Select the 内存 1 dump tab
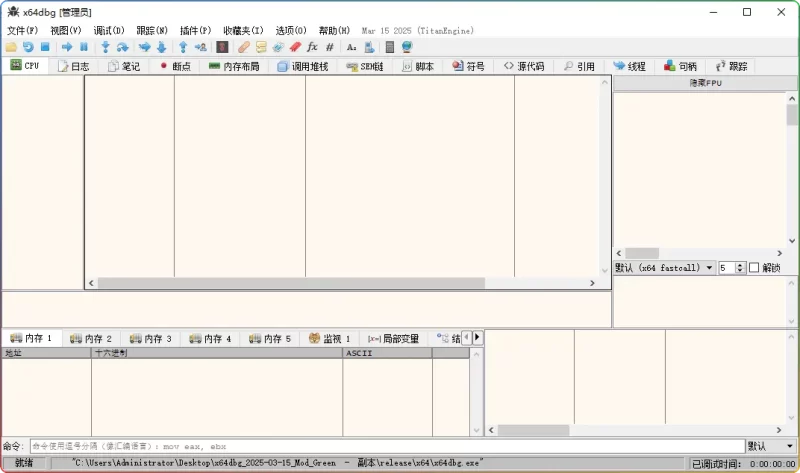Viewport: 800px width, 473px height. [x=32, y=338]
